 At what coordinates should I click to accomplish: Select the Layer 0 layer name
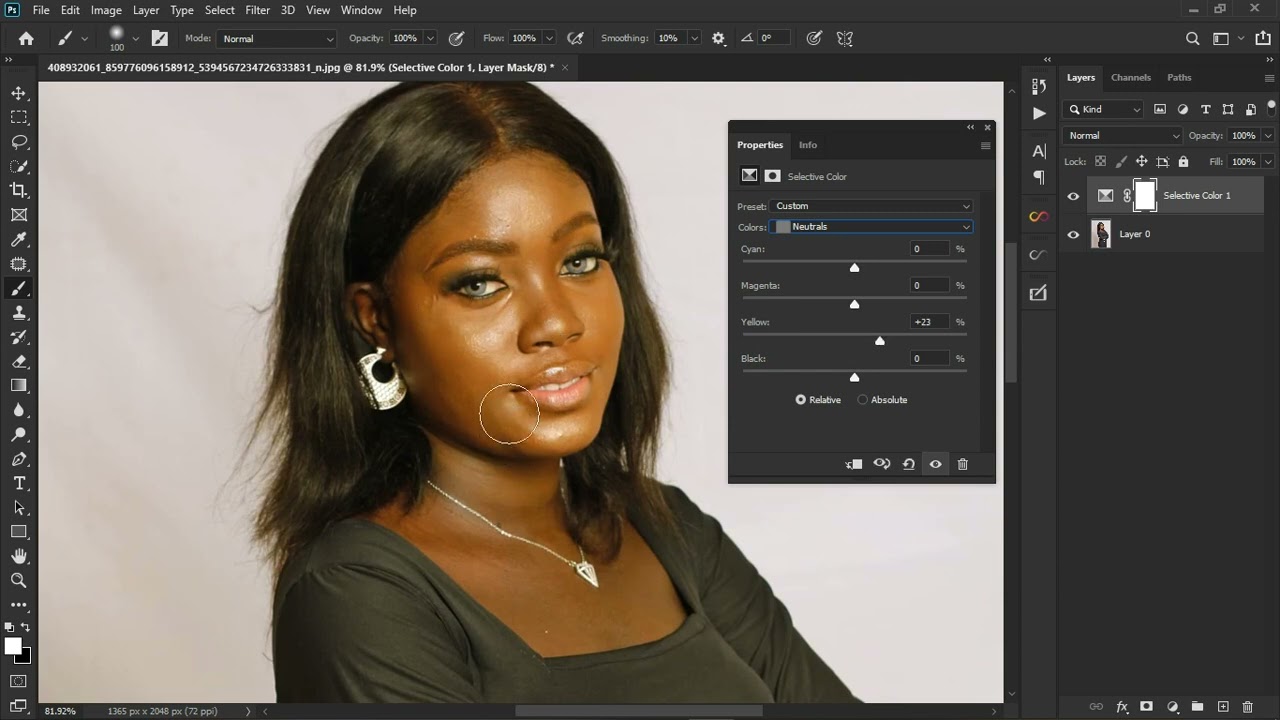1134,234
